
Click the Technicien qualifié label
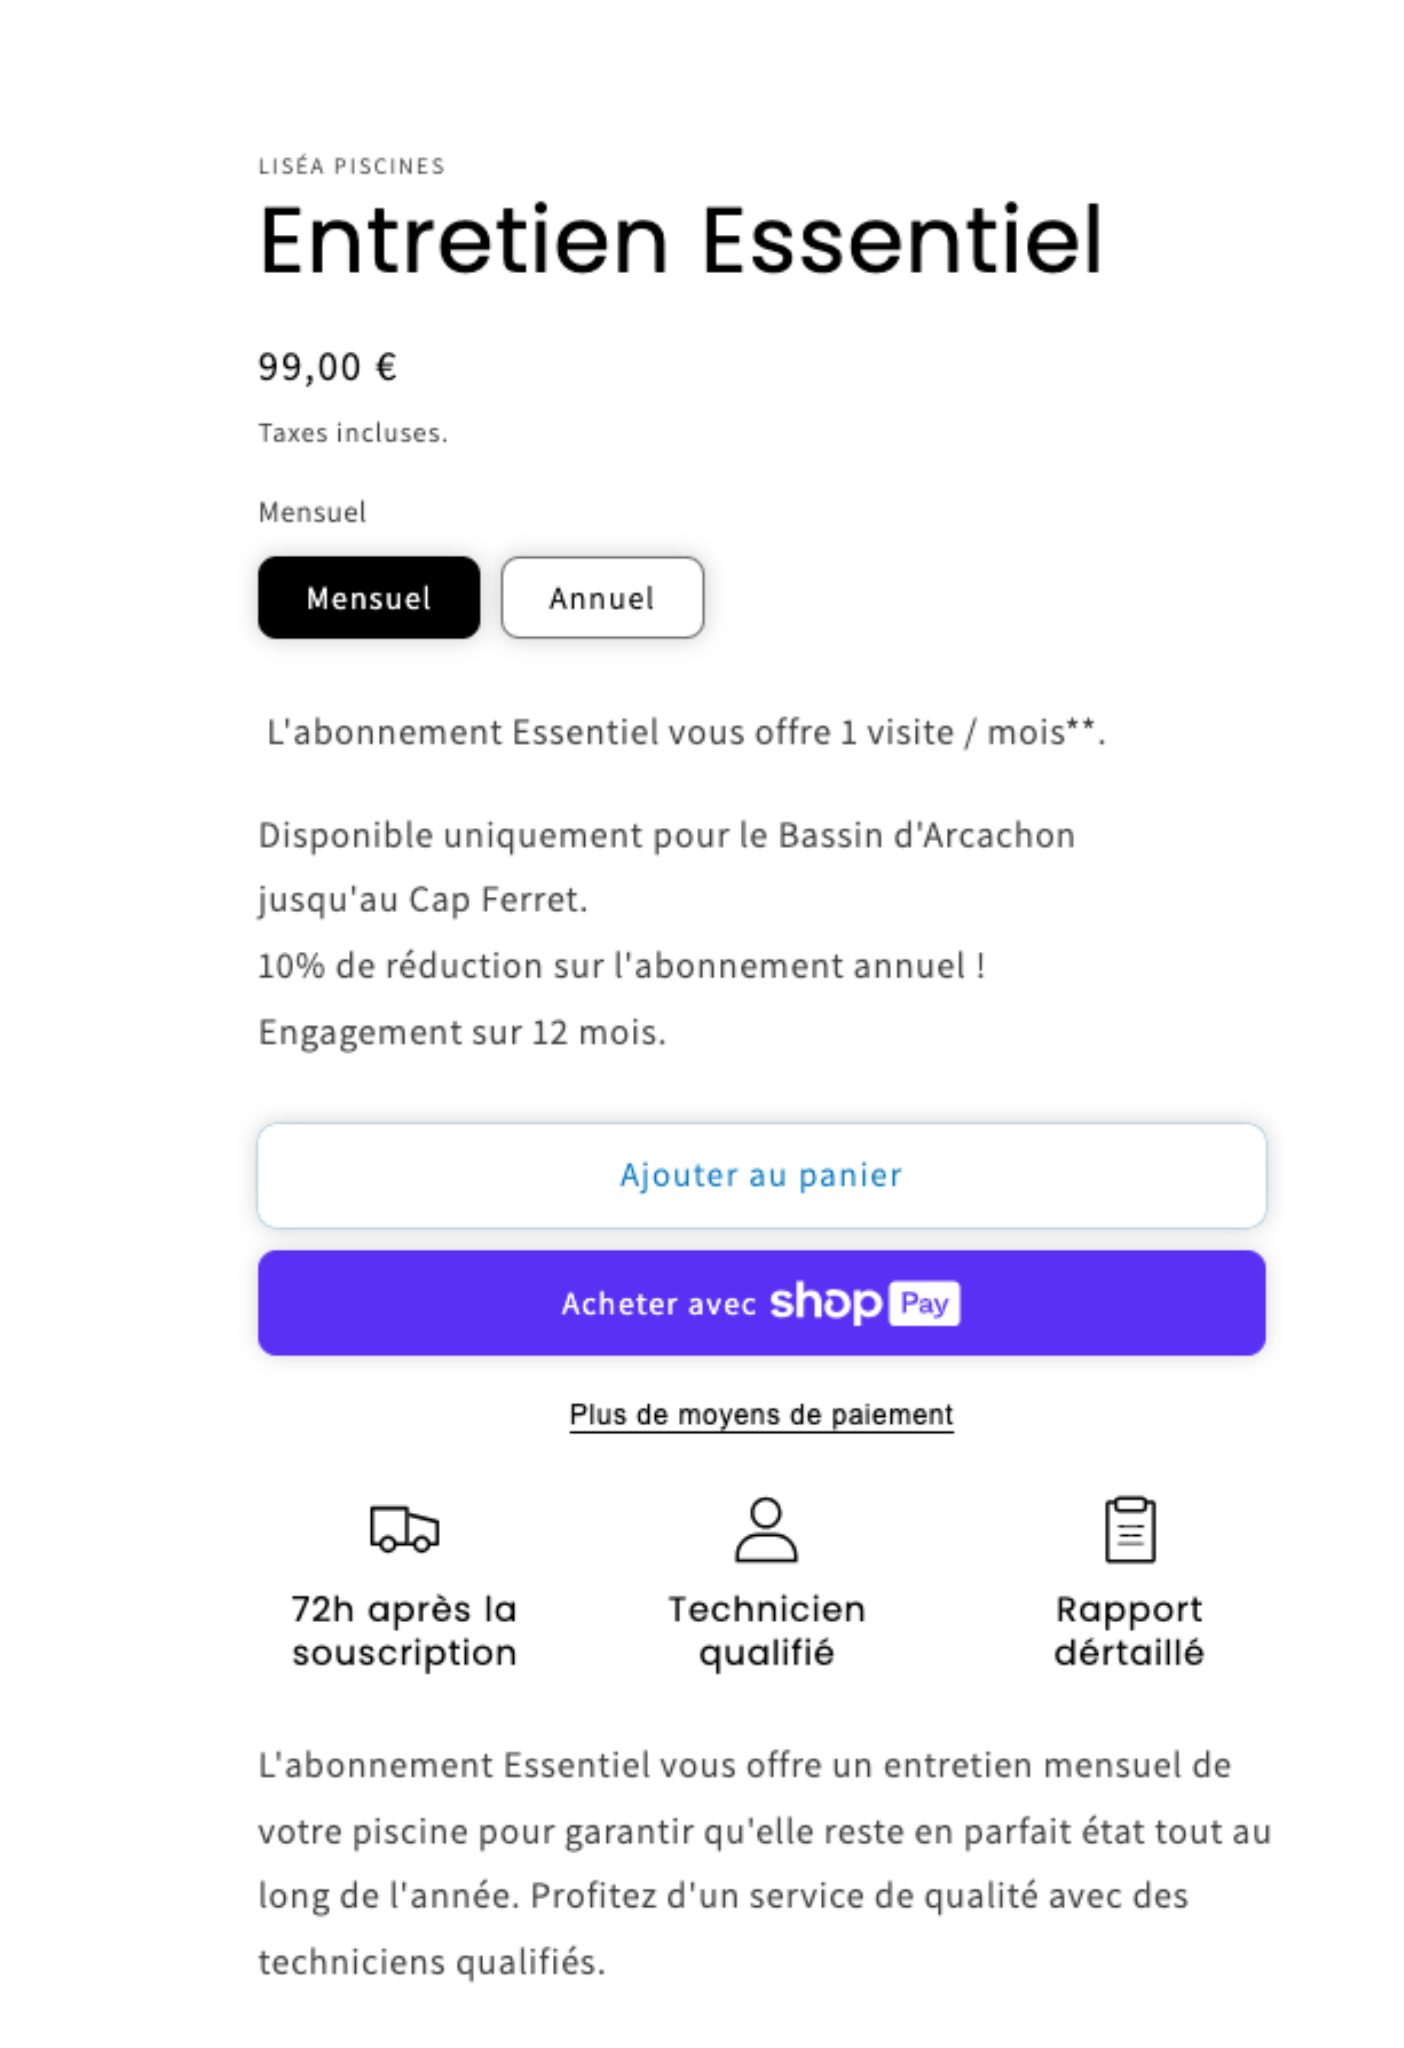[x=766, y=1631]
